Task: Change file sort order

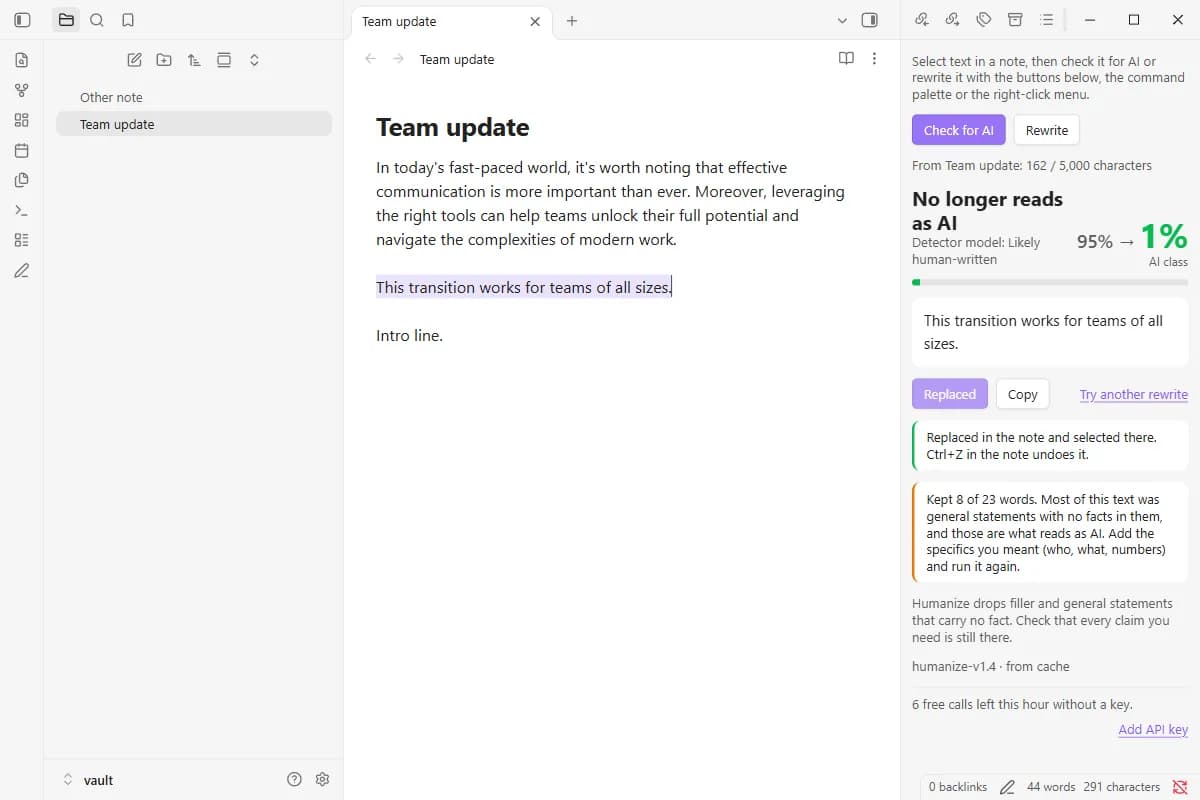Action: (194, 60)
